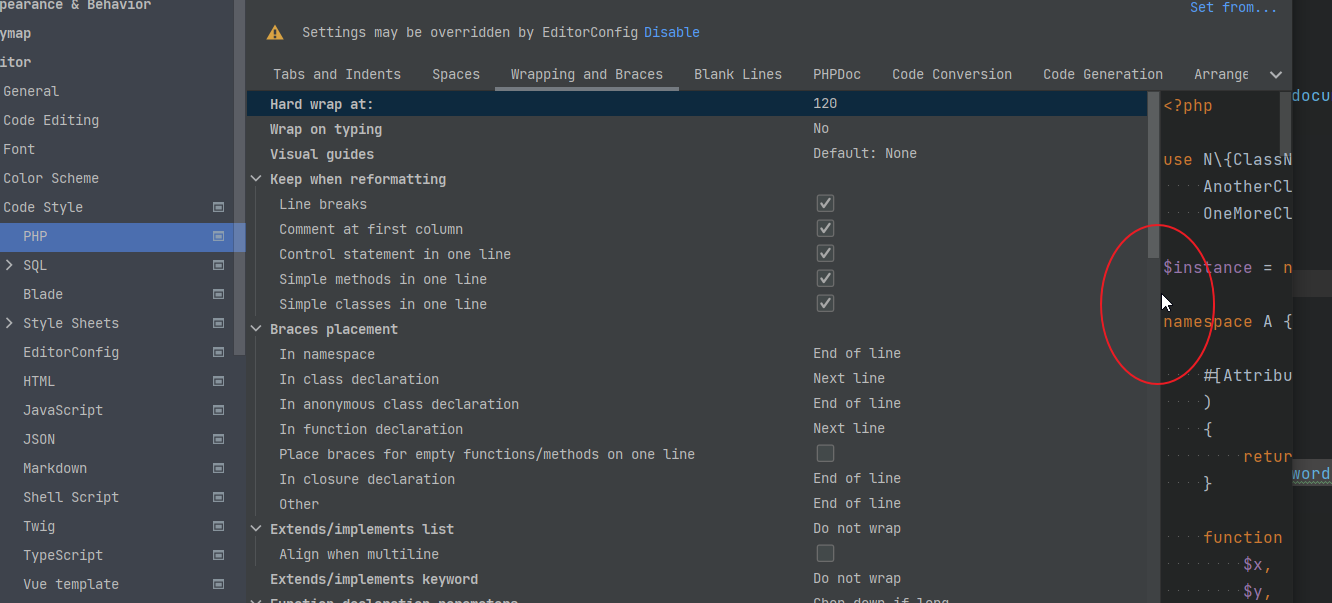
Task: Change In class declaration brace placement value
Action: click(849, 378)
